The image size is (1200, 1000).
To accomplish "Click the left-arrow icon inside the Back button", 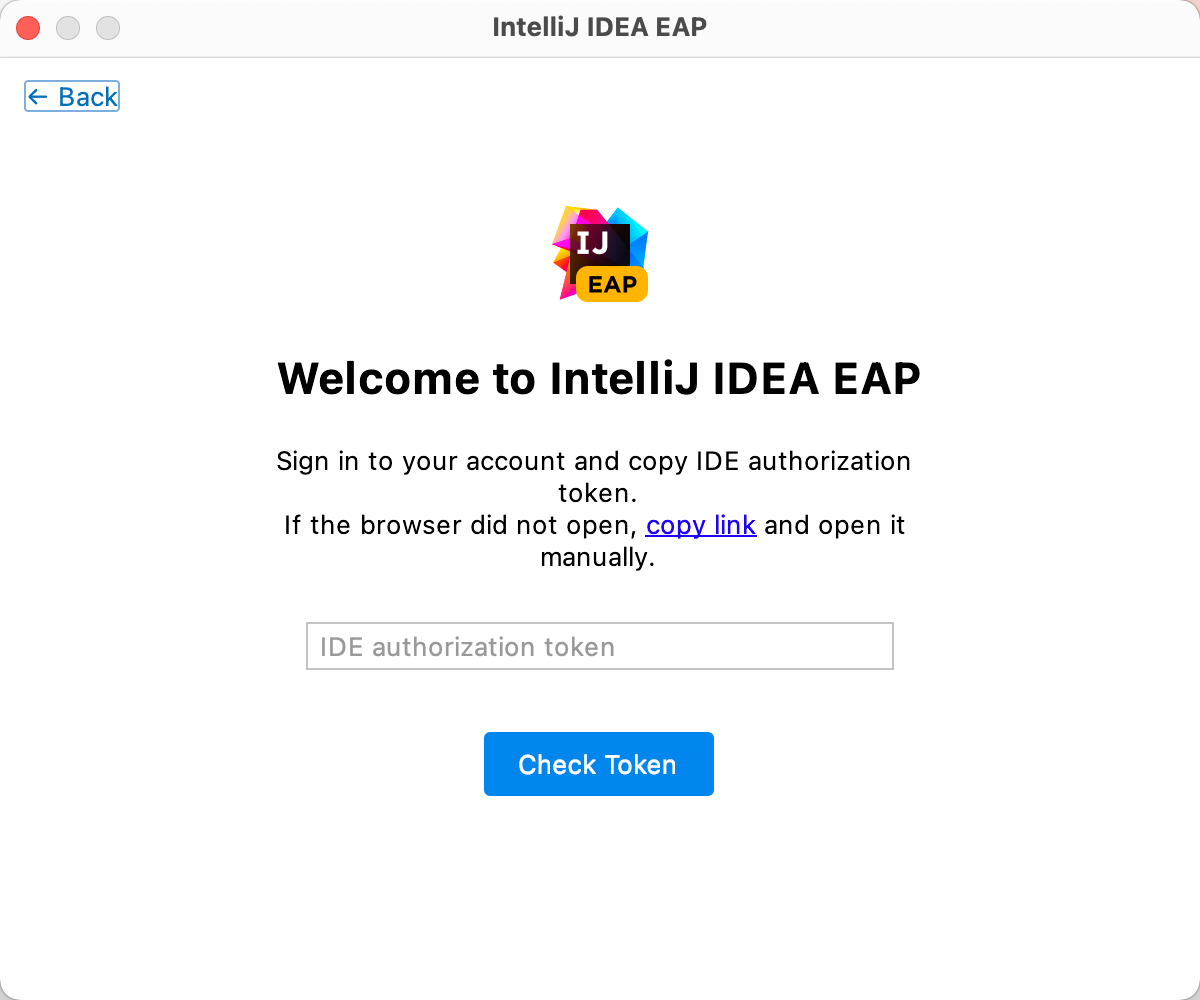I will [x=39, y=96].
